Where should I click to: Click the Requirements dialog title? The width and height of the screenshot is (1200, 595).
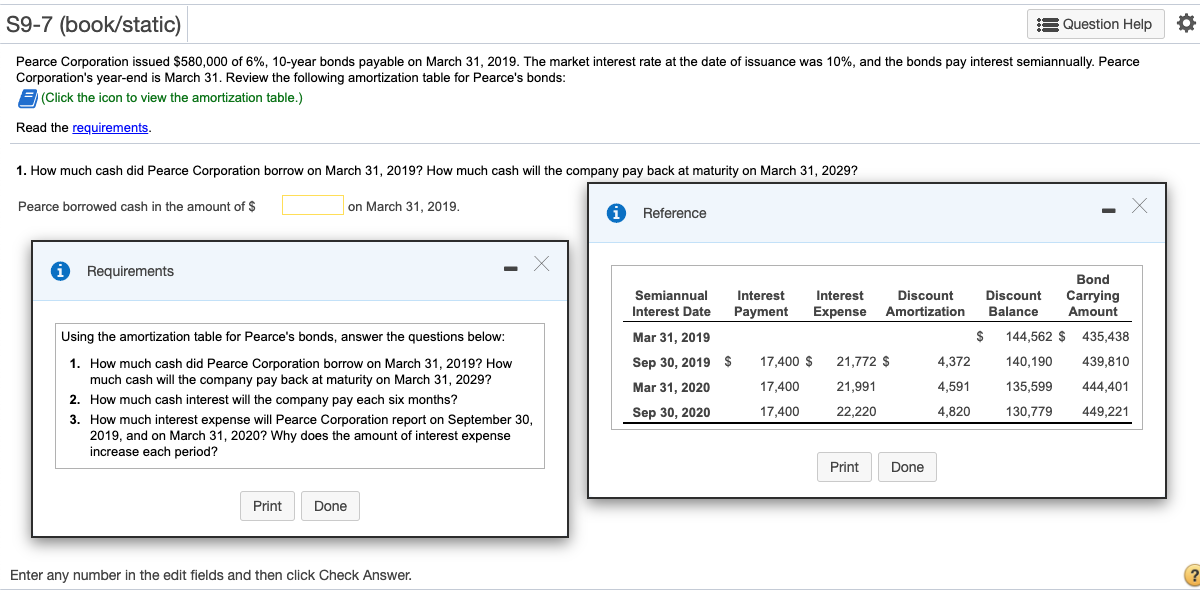(130, 271)
